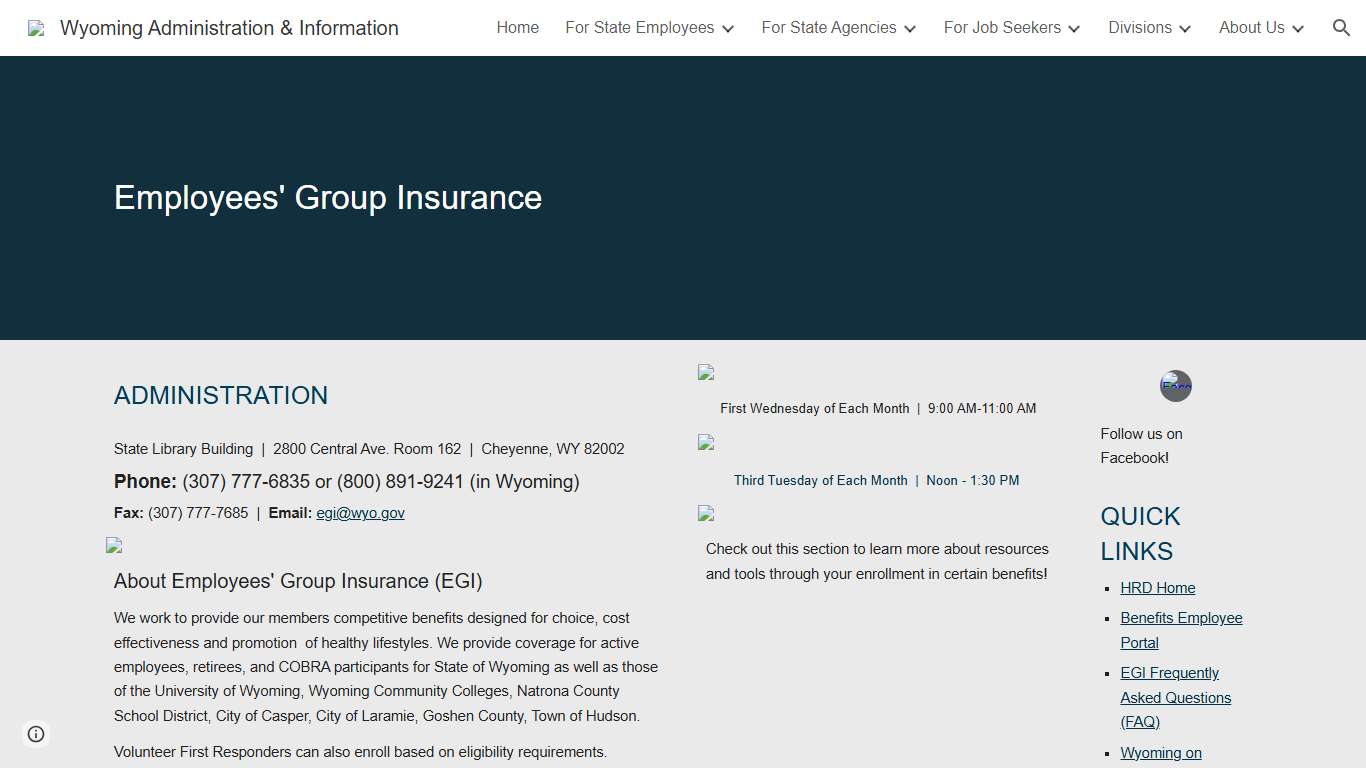Open the search icon in the navigation bar
The width and height of the screenshot is (1366, 768).
tap(1341, 28)
